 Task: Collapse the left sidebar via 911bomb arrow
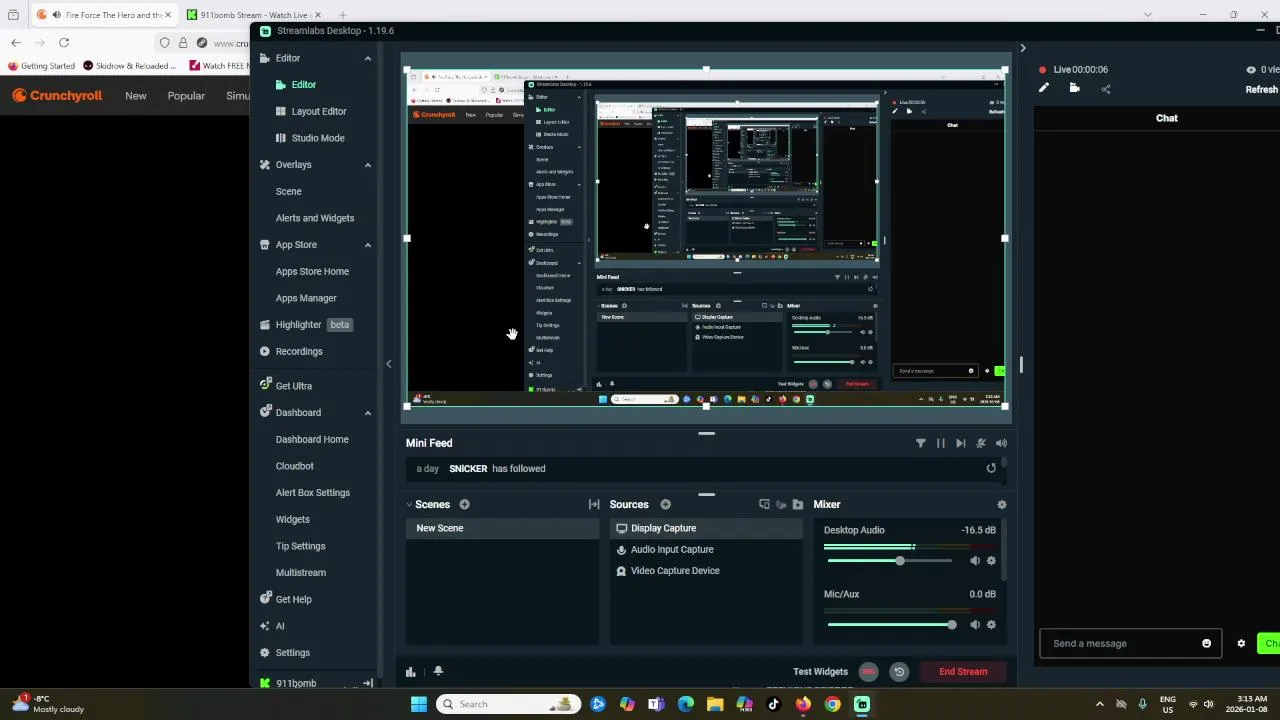tap(367, 683)
